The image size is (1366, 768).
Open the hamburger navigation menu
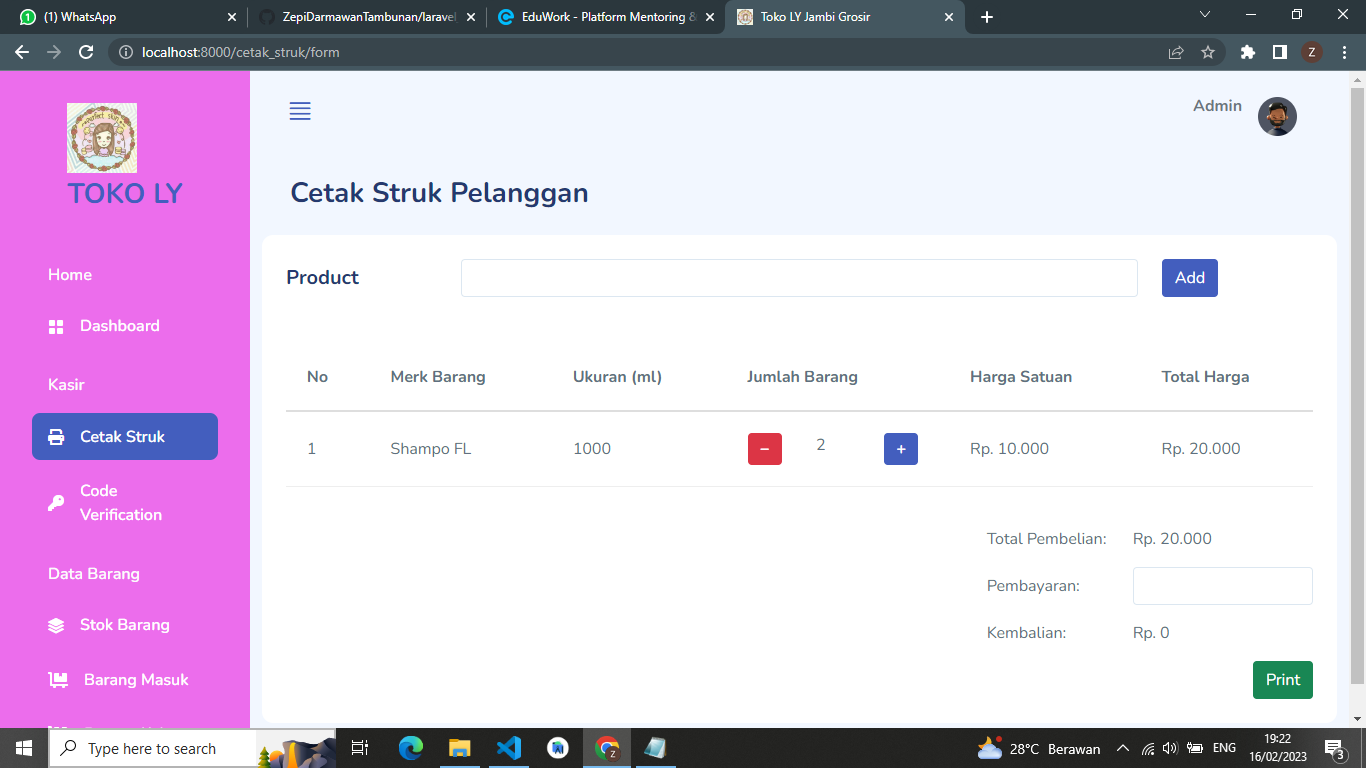pos(300,111)
